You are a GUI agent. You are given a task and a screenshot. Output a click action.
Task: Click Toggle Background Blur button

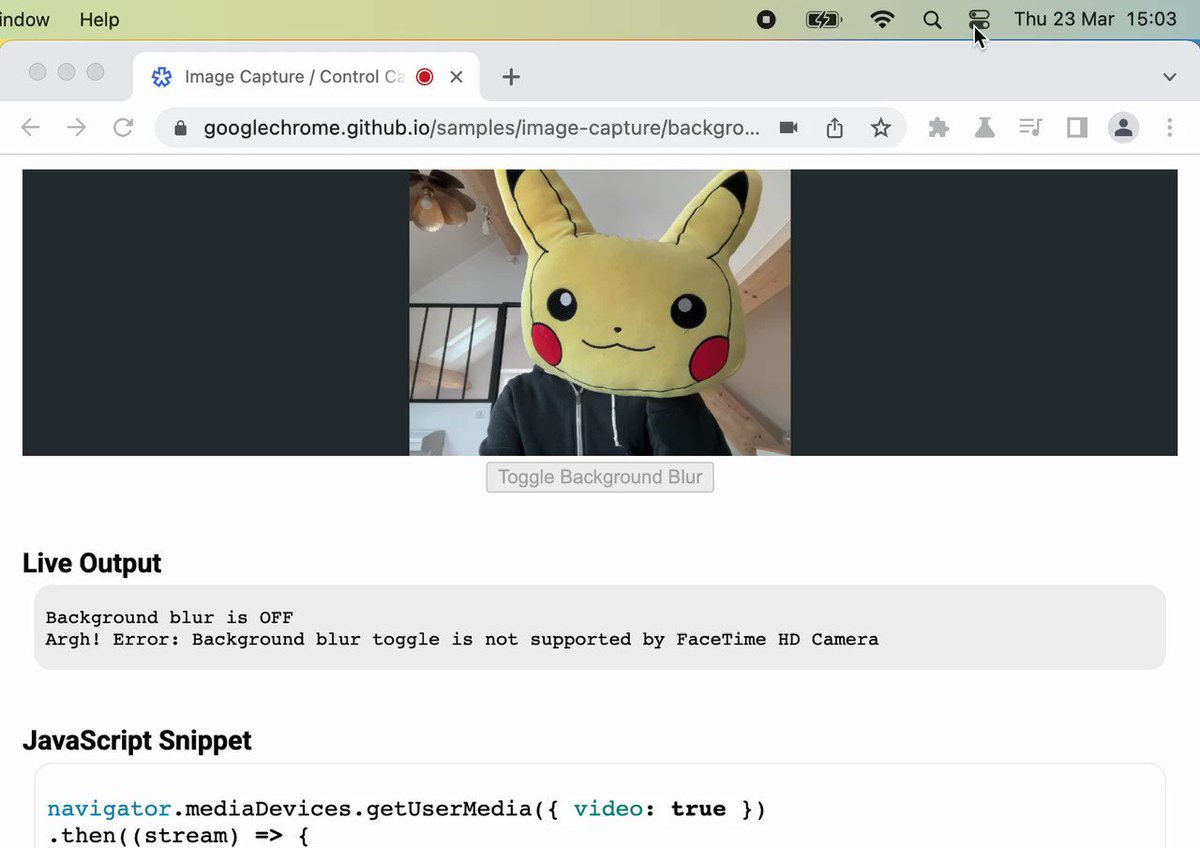click(600, 477)
